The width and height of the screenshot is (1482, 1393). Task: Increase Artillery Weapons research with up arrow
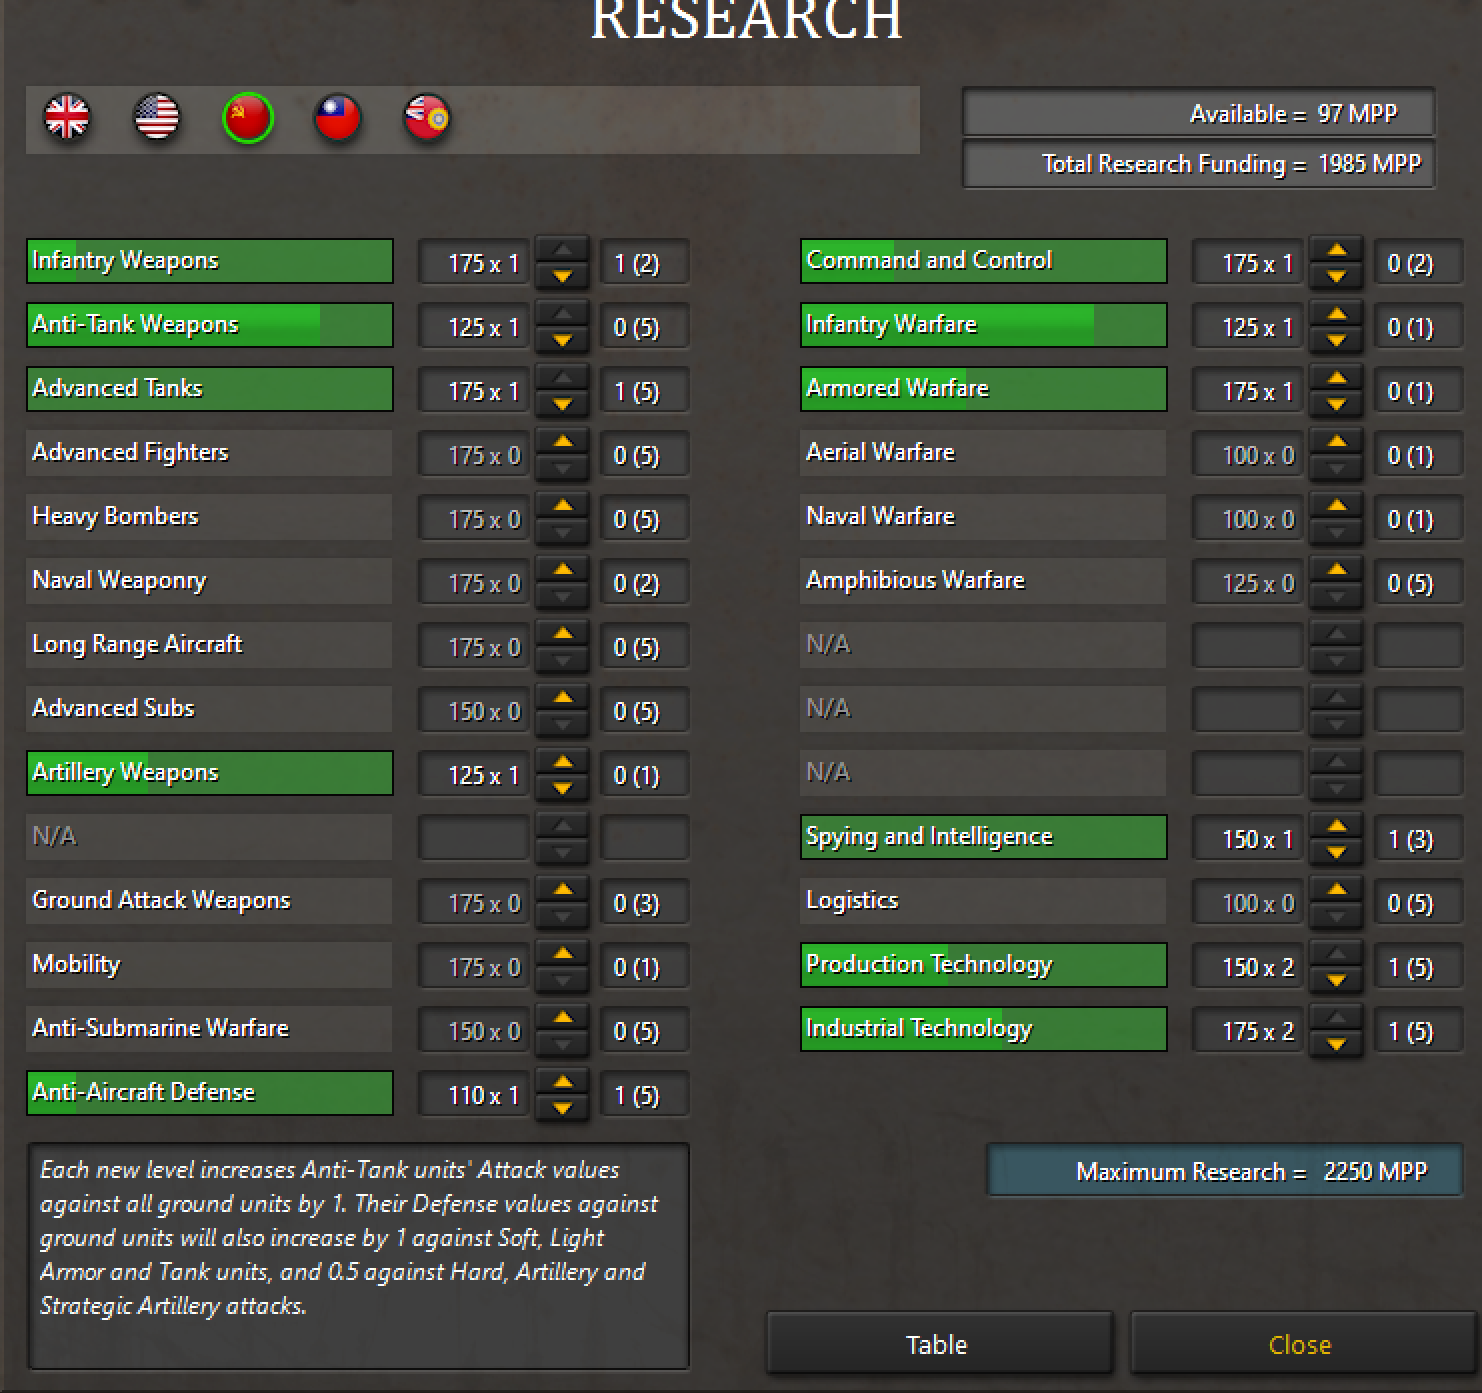pyautogui.click(x=563, y=762)
